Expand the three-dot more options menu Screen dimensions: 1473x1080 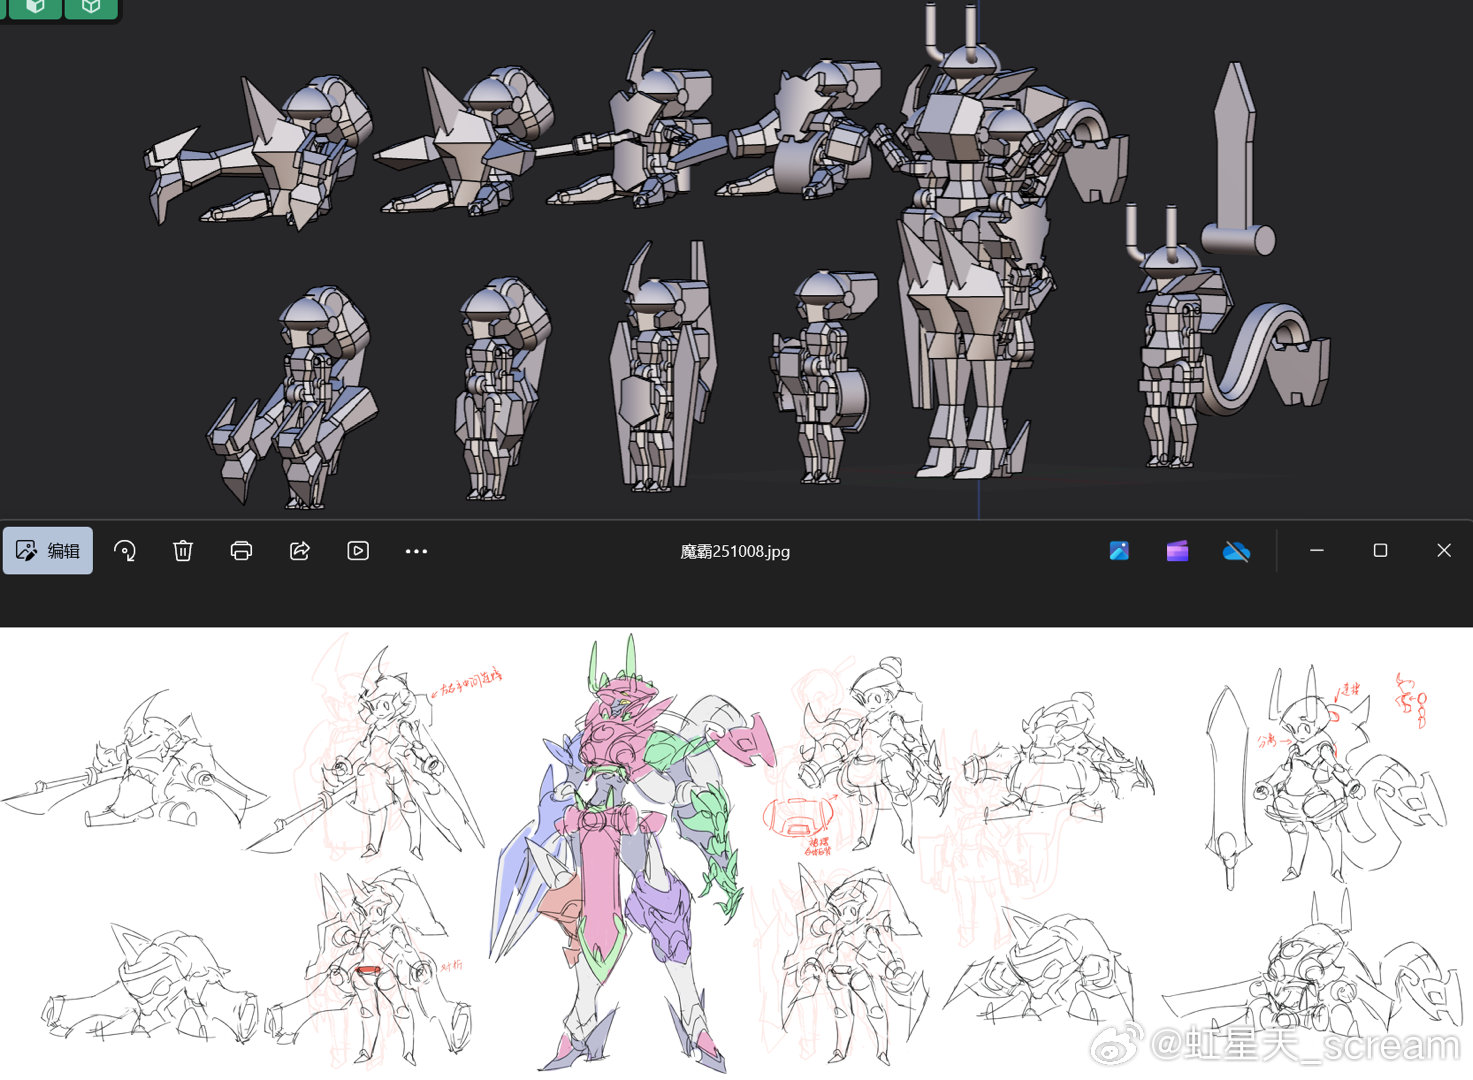[x=416, y=551]
